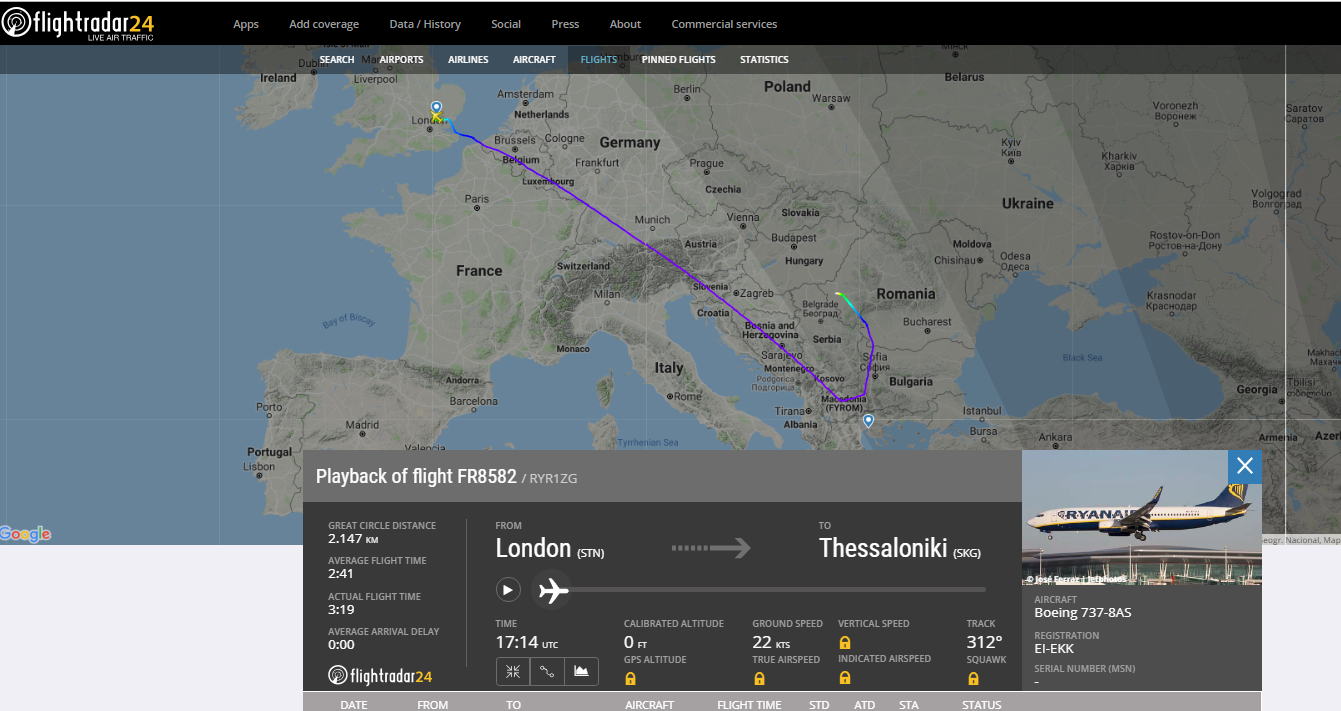The height and width of the screenshot is (711, 1341).
Task: Click the Flightradar24 logo in header
Action: pyautogui.click(x=78, y=24)
